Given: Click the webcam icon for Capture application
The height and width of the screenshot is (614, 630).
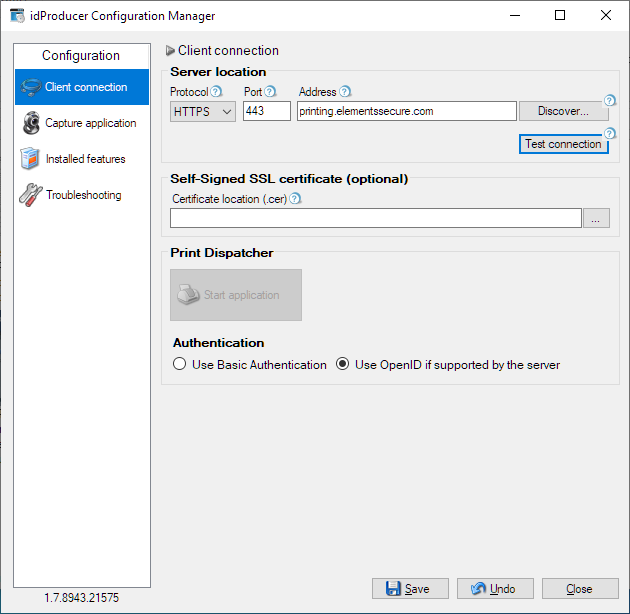Looking at the screenshot, I should pyautogui.click(x=30, y=123).
